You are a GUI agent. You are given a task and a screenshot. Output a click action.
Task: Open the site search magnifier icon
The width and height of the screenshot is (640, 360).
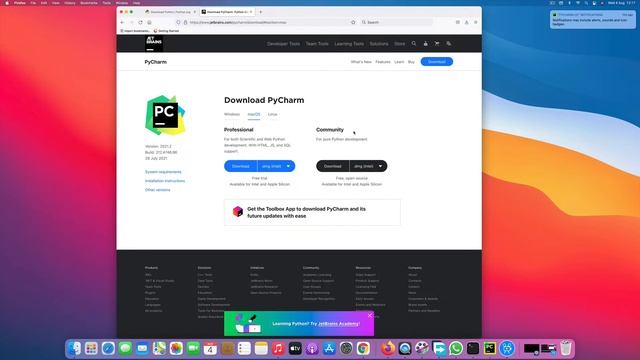[x=414, y=43]
